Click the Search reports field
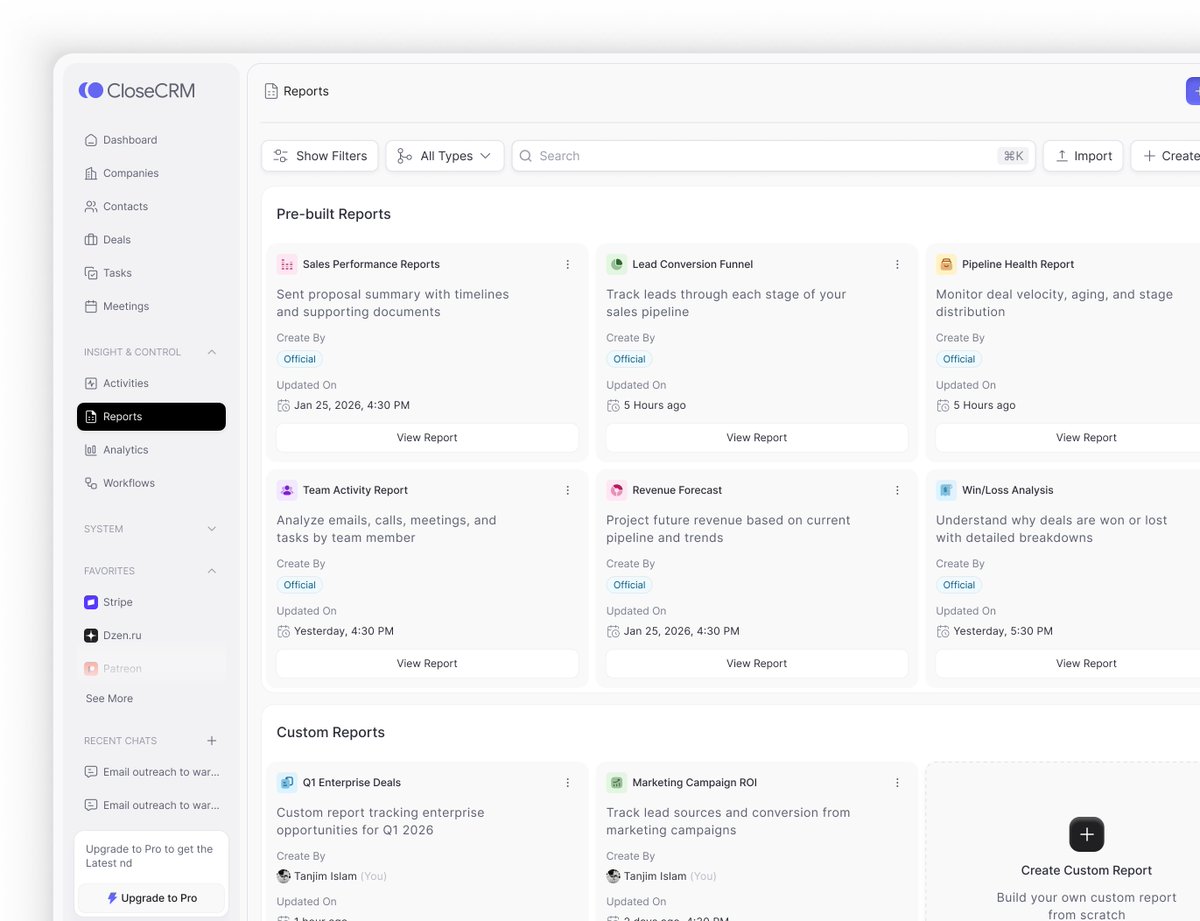 (774, 156)
